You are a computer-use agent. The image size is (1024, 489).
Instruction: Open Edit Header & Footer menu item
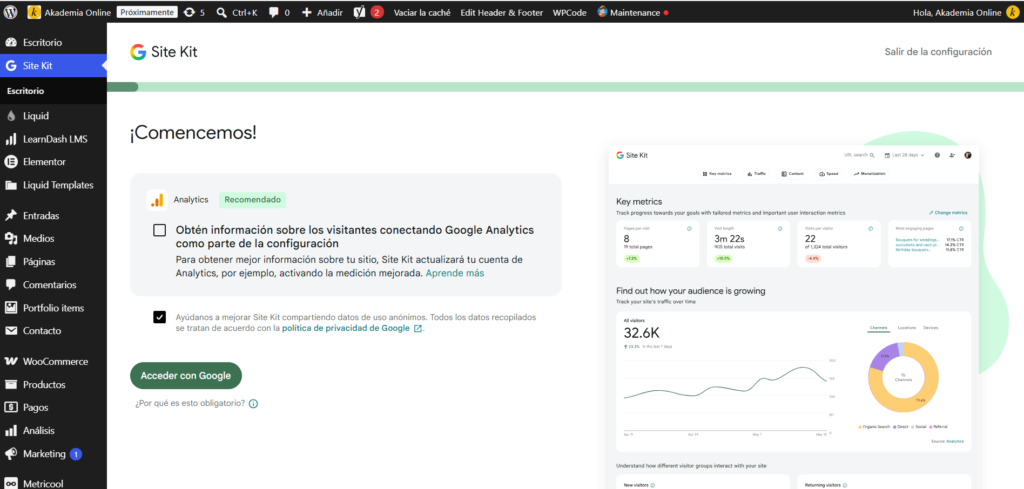[x=502, y=12]
